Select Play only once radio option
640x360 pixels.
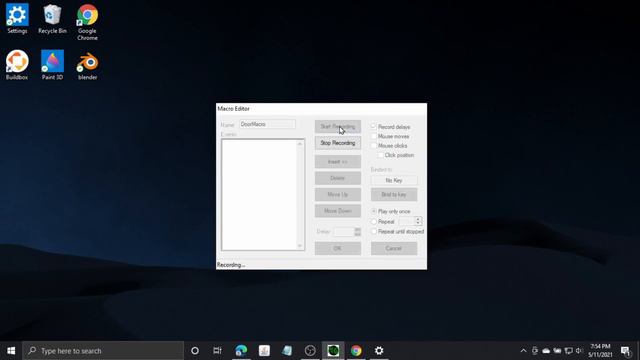pyautogui.click(x=374, y=211)
